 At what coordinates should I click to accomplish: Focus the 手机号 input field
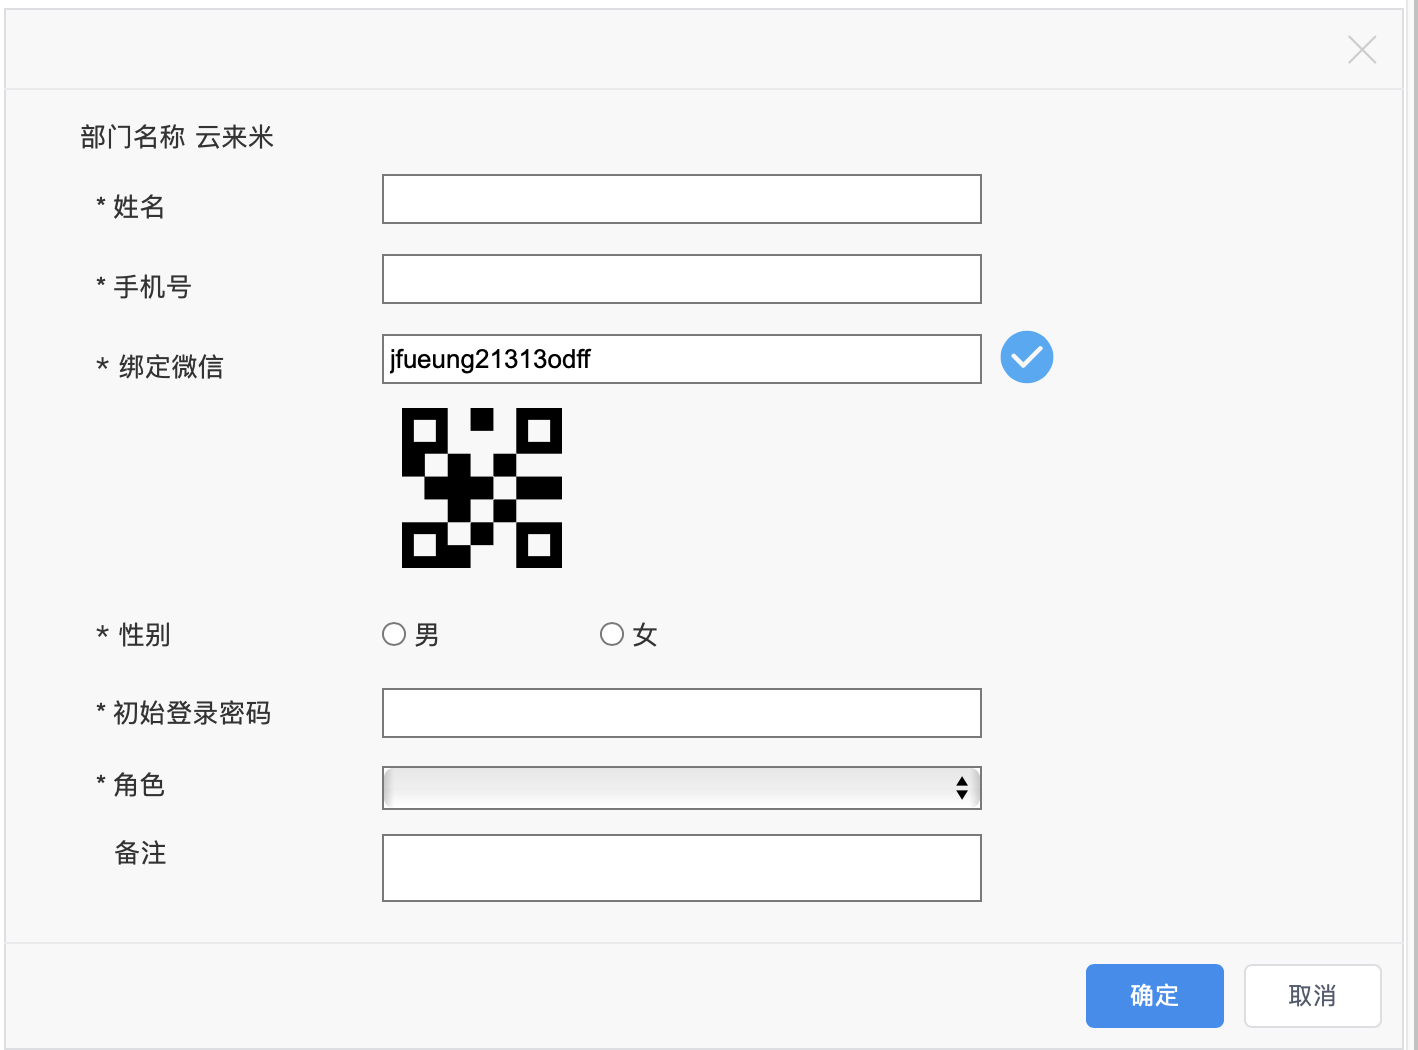tap(682, 279)
